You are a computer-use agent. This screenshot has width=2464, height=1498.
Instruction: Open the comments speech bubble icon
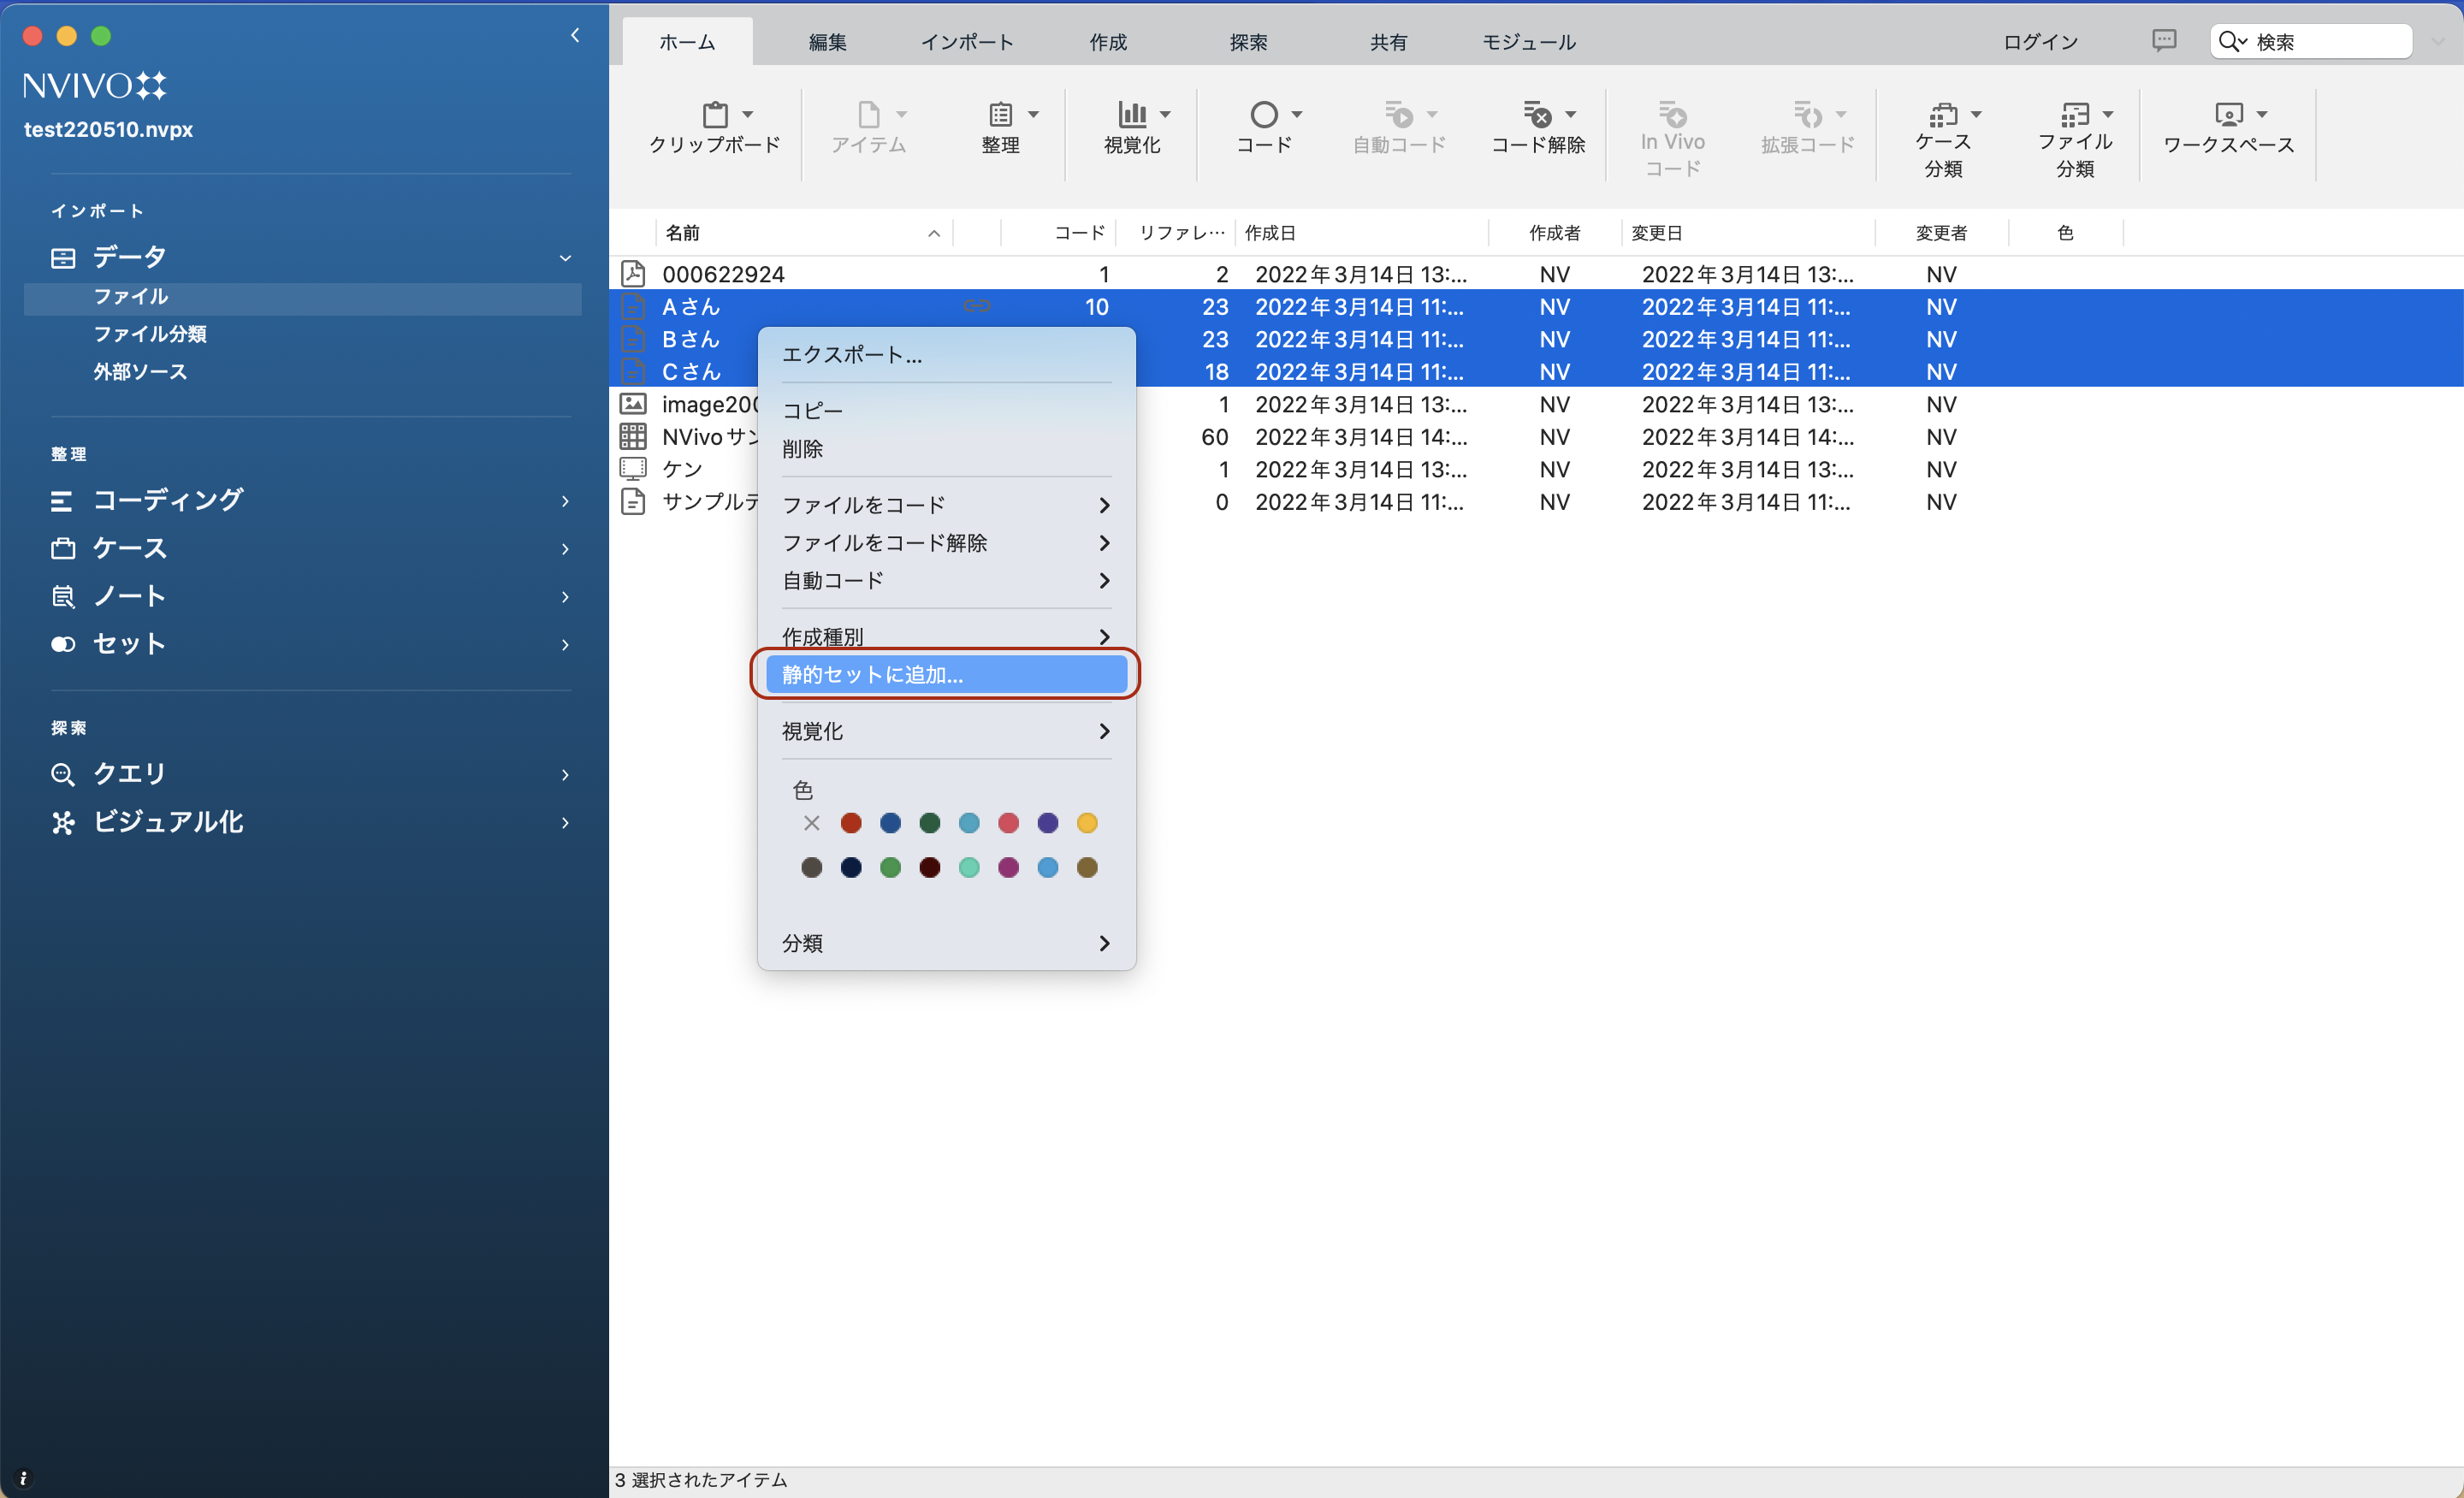point(2164,41)
